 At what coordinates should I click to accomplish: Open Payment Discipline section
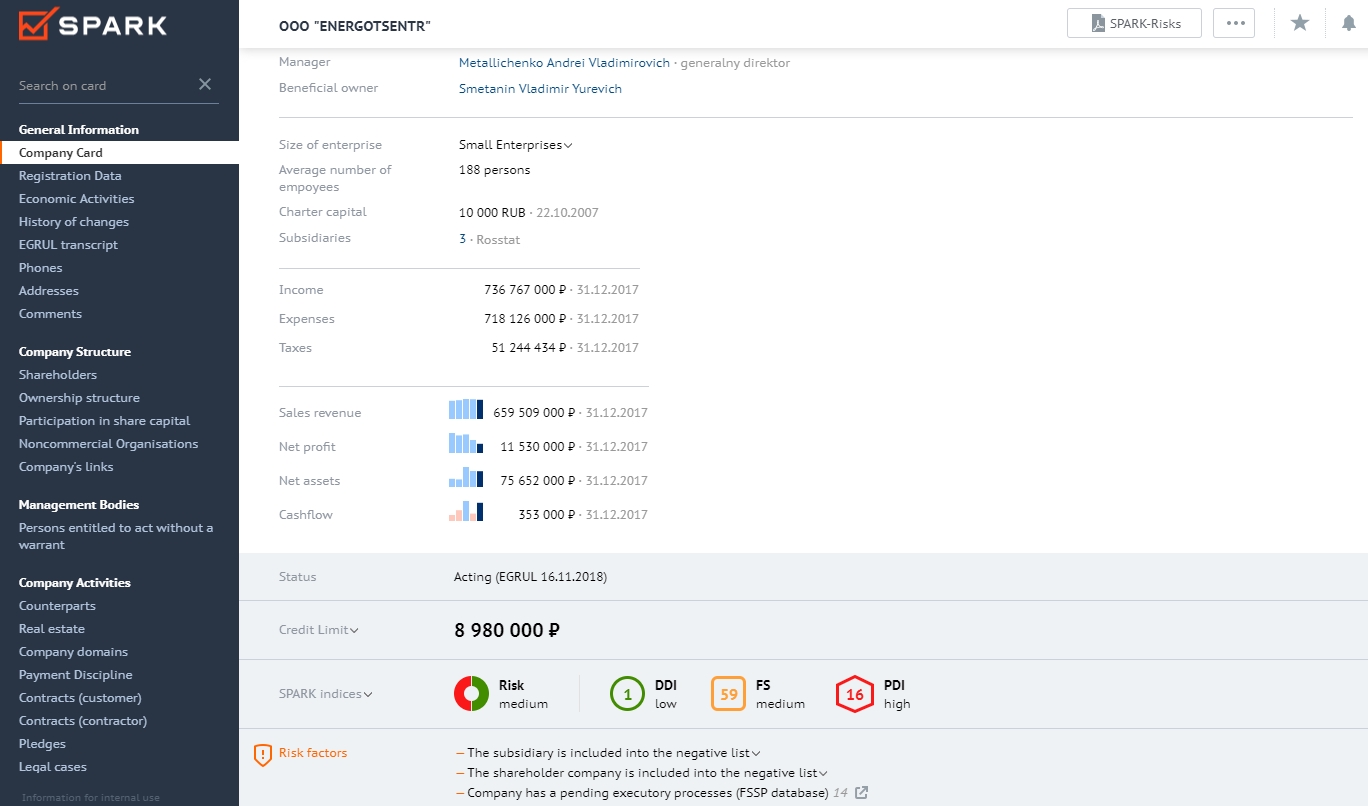[x=76, y=675]
